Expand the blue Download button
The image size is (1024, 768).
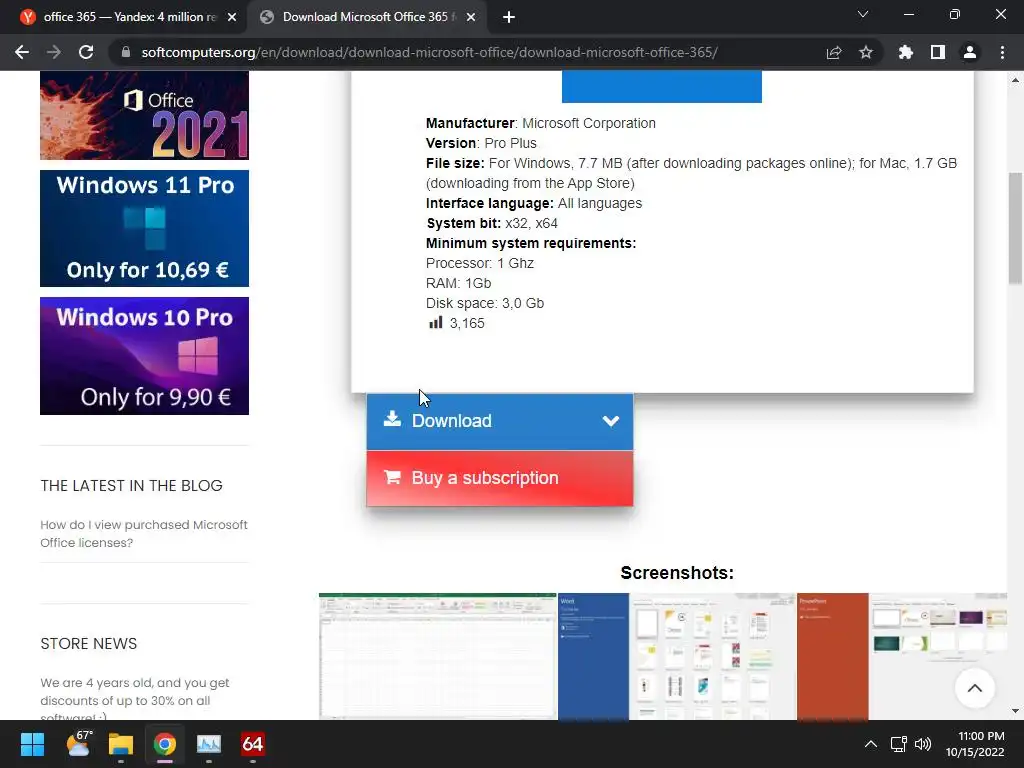(x=500, y=421)
